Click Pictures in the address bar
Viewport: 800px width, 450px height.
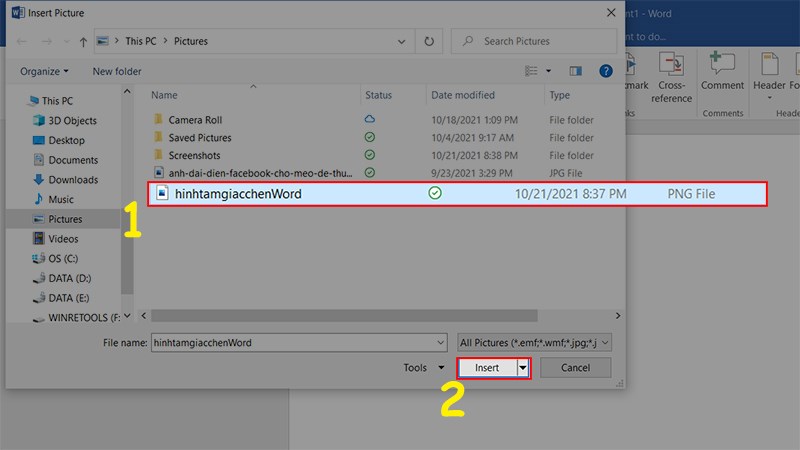[x=191, y=41]
